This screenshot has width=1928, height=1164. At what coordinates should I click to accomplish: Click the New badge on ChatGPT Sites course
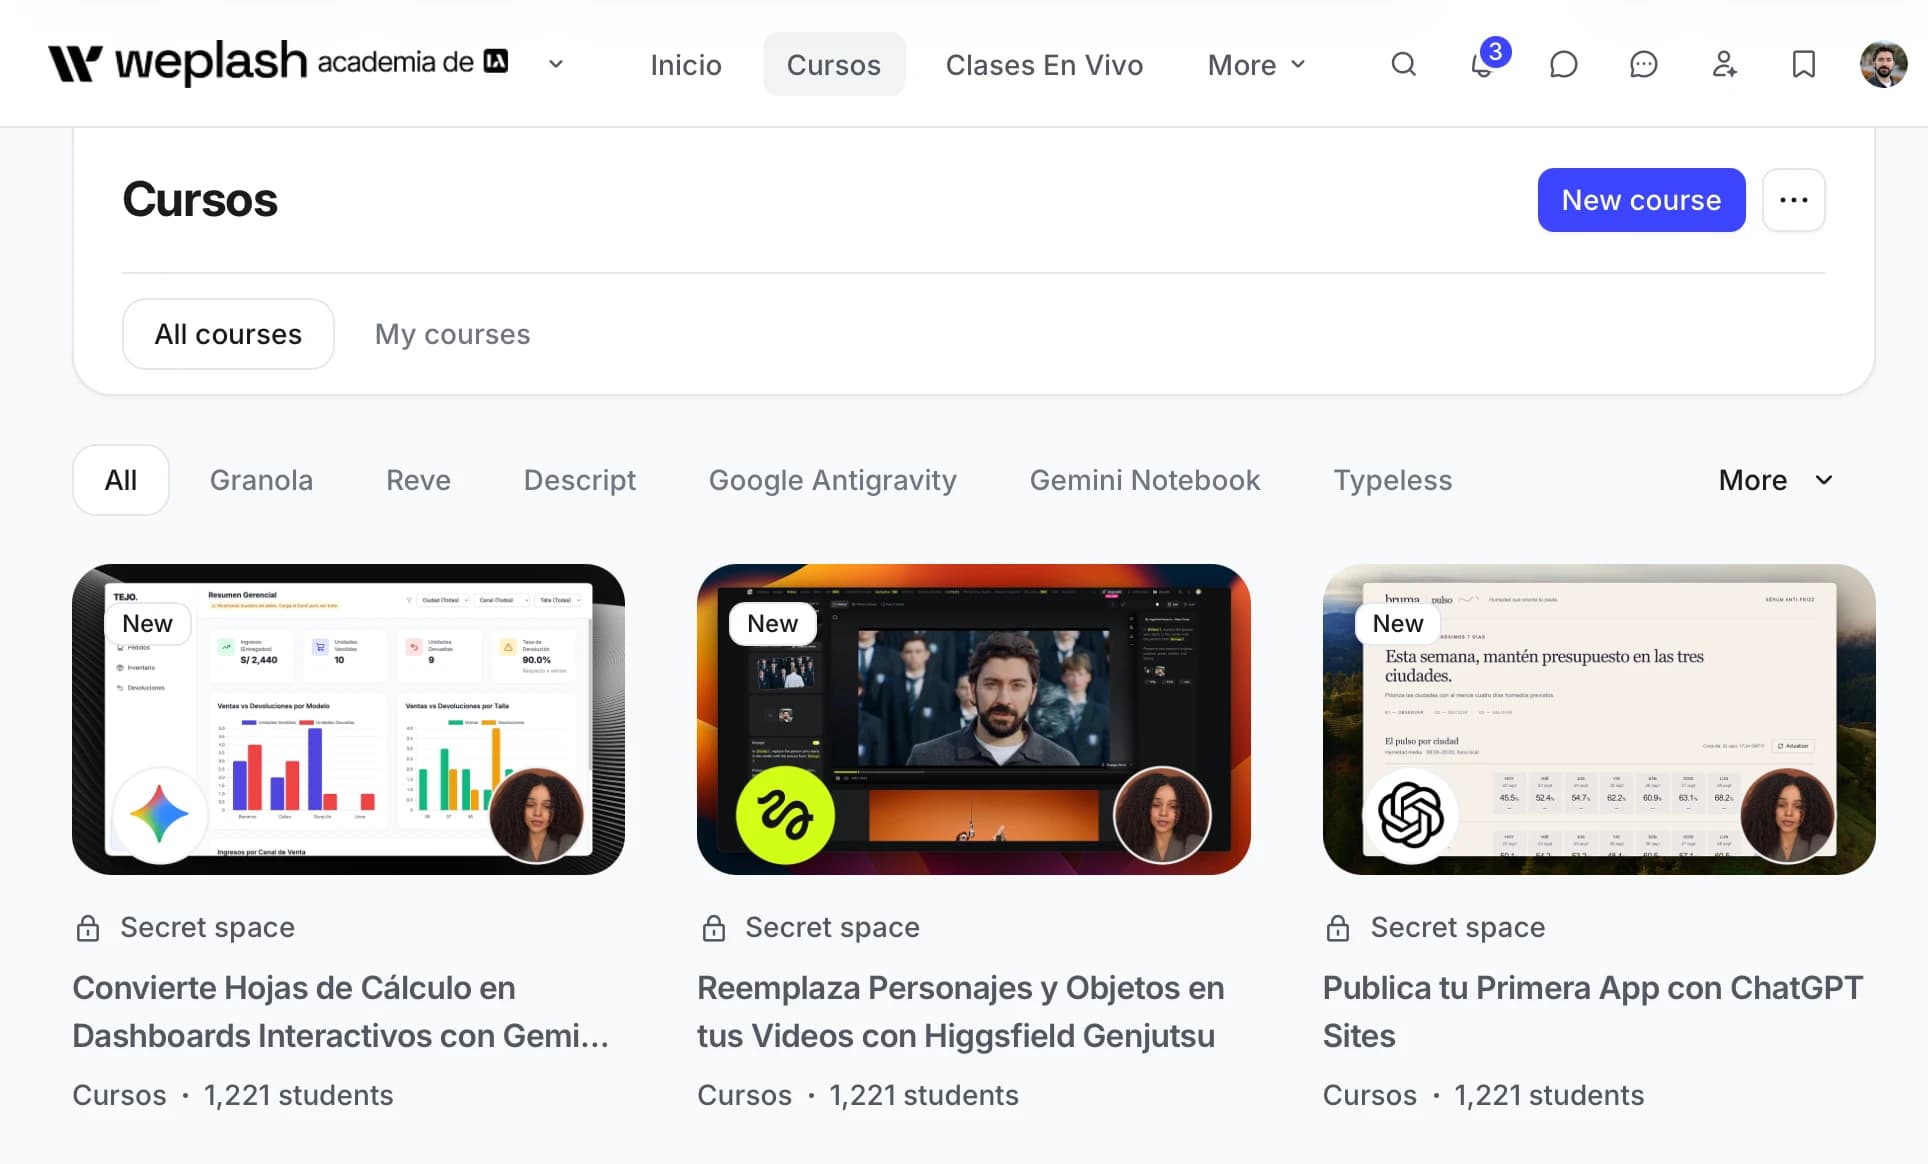tap(1397, 623)
